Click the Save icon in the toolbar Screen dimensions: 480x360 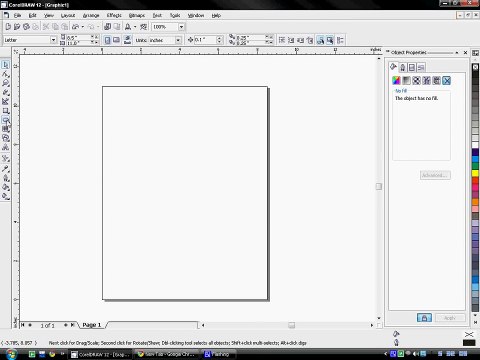point(26,27)
